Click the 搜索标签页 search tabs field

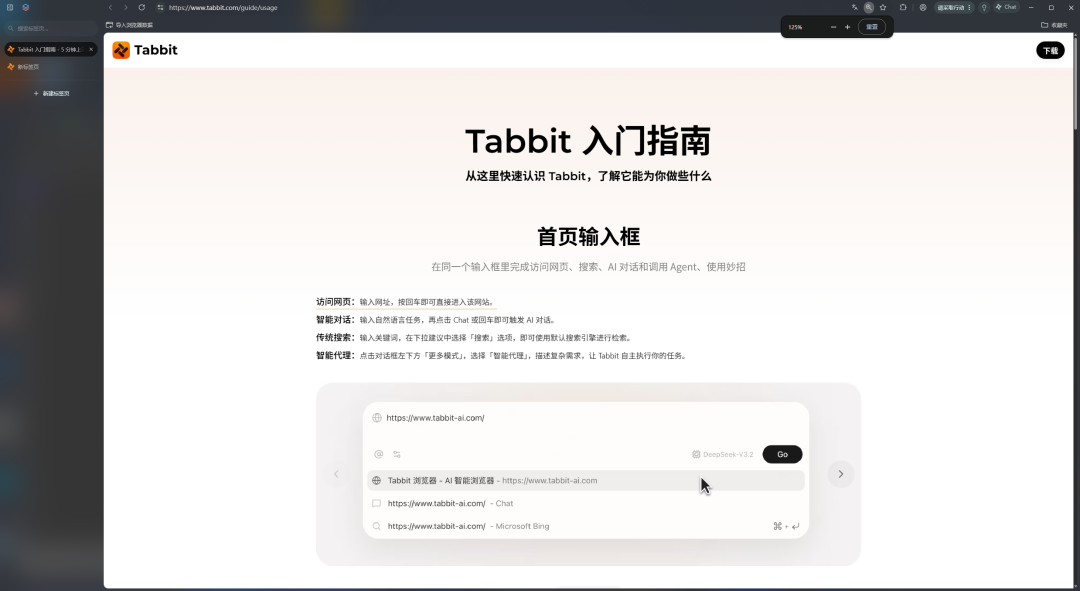pos(50,28)
